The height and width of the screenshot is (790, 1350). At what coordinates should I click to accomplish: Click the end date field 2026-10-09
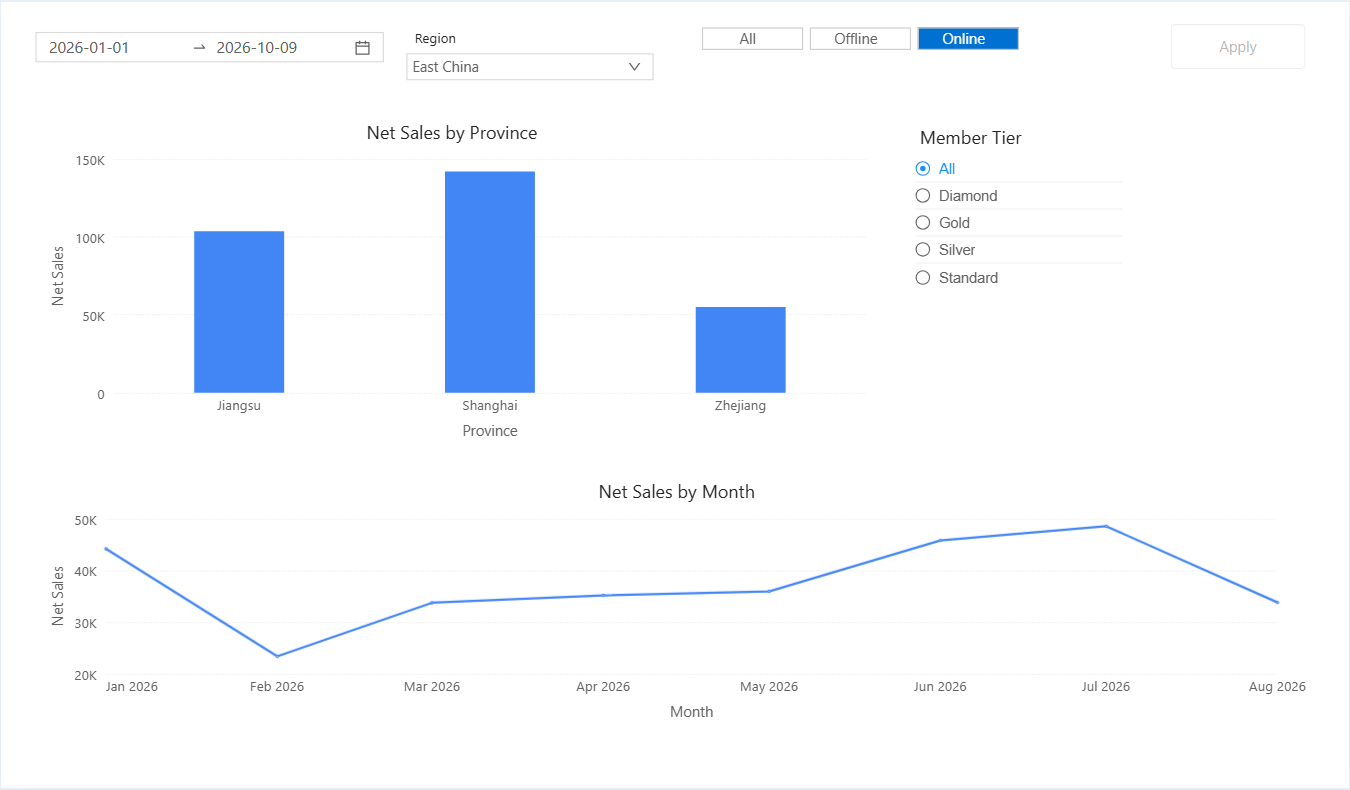257,47
